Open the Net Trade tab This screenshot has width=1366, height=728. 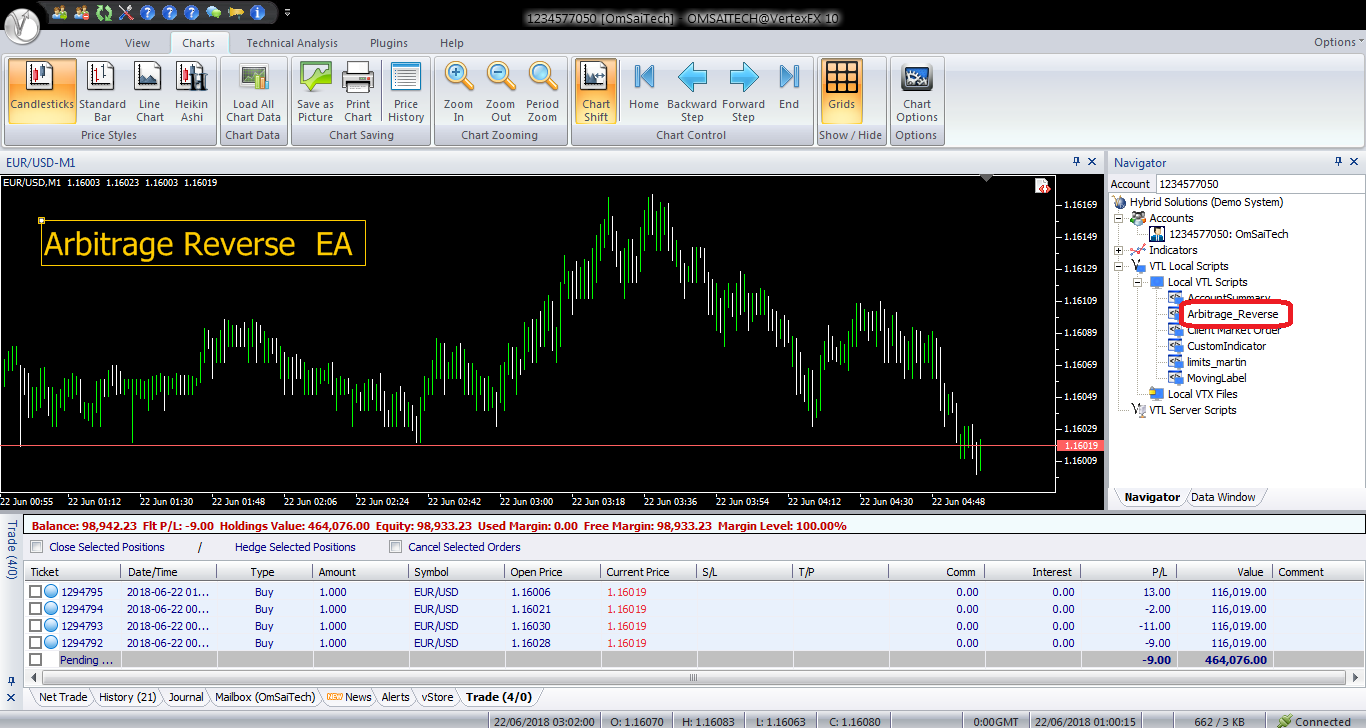[63, 697]
